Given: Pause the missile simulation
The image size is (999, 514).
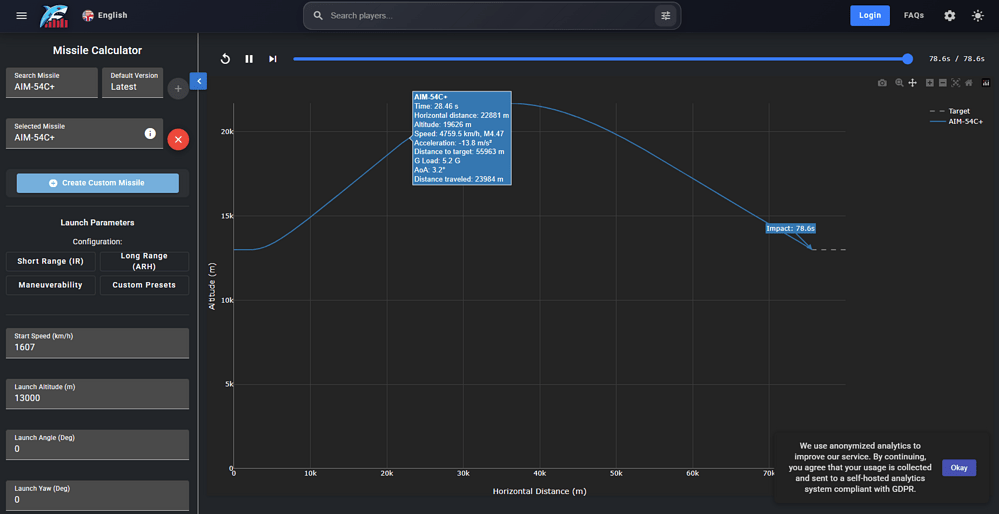Looking at the screenshot, I should click(x=249, y=59).
